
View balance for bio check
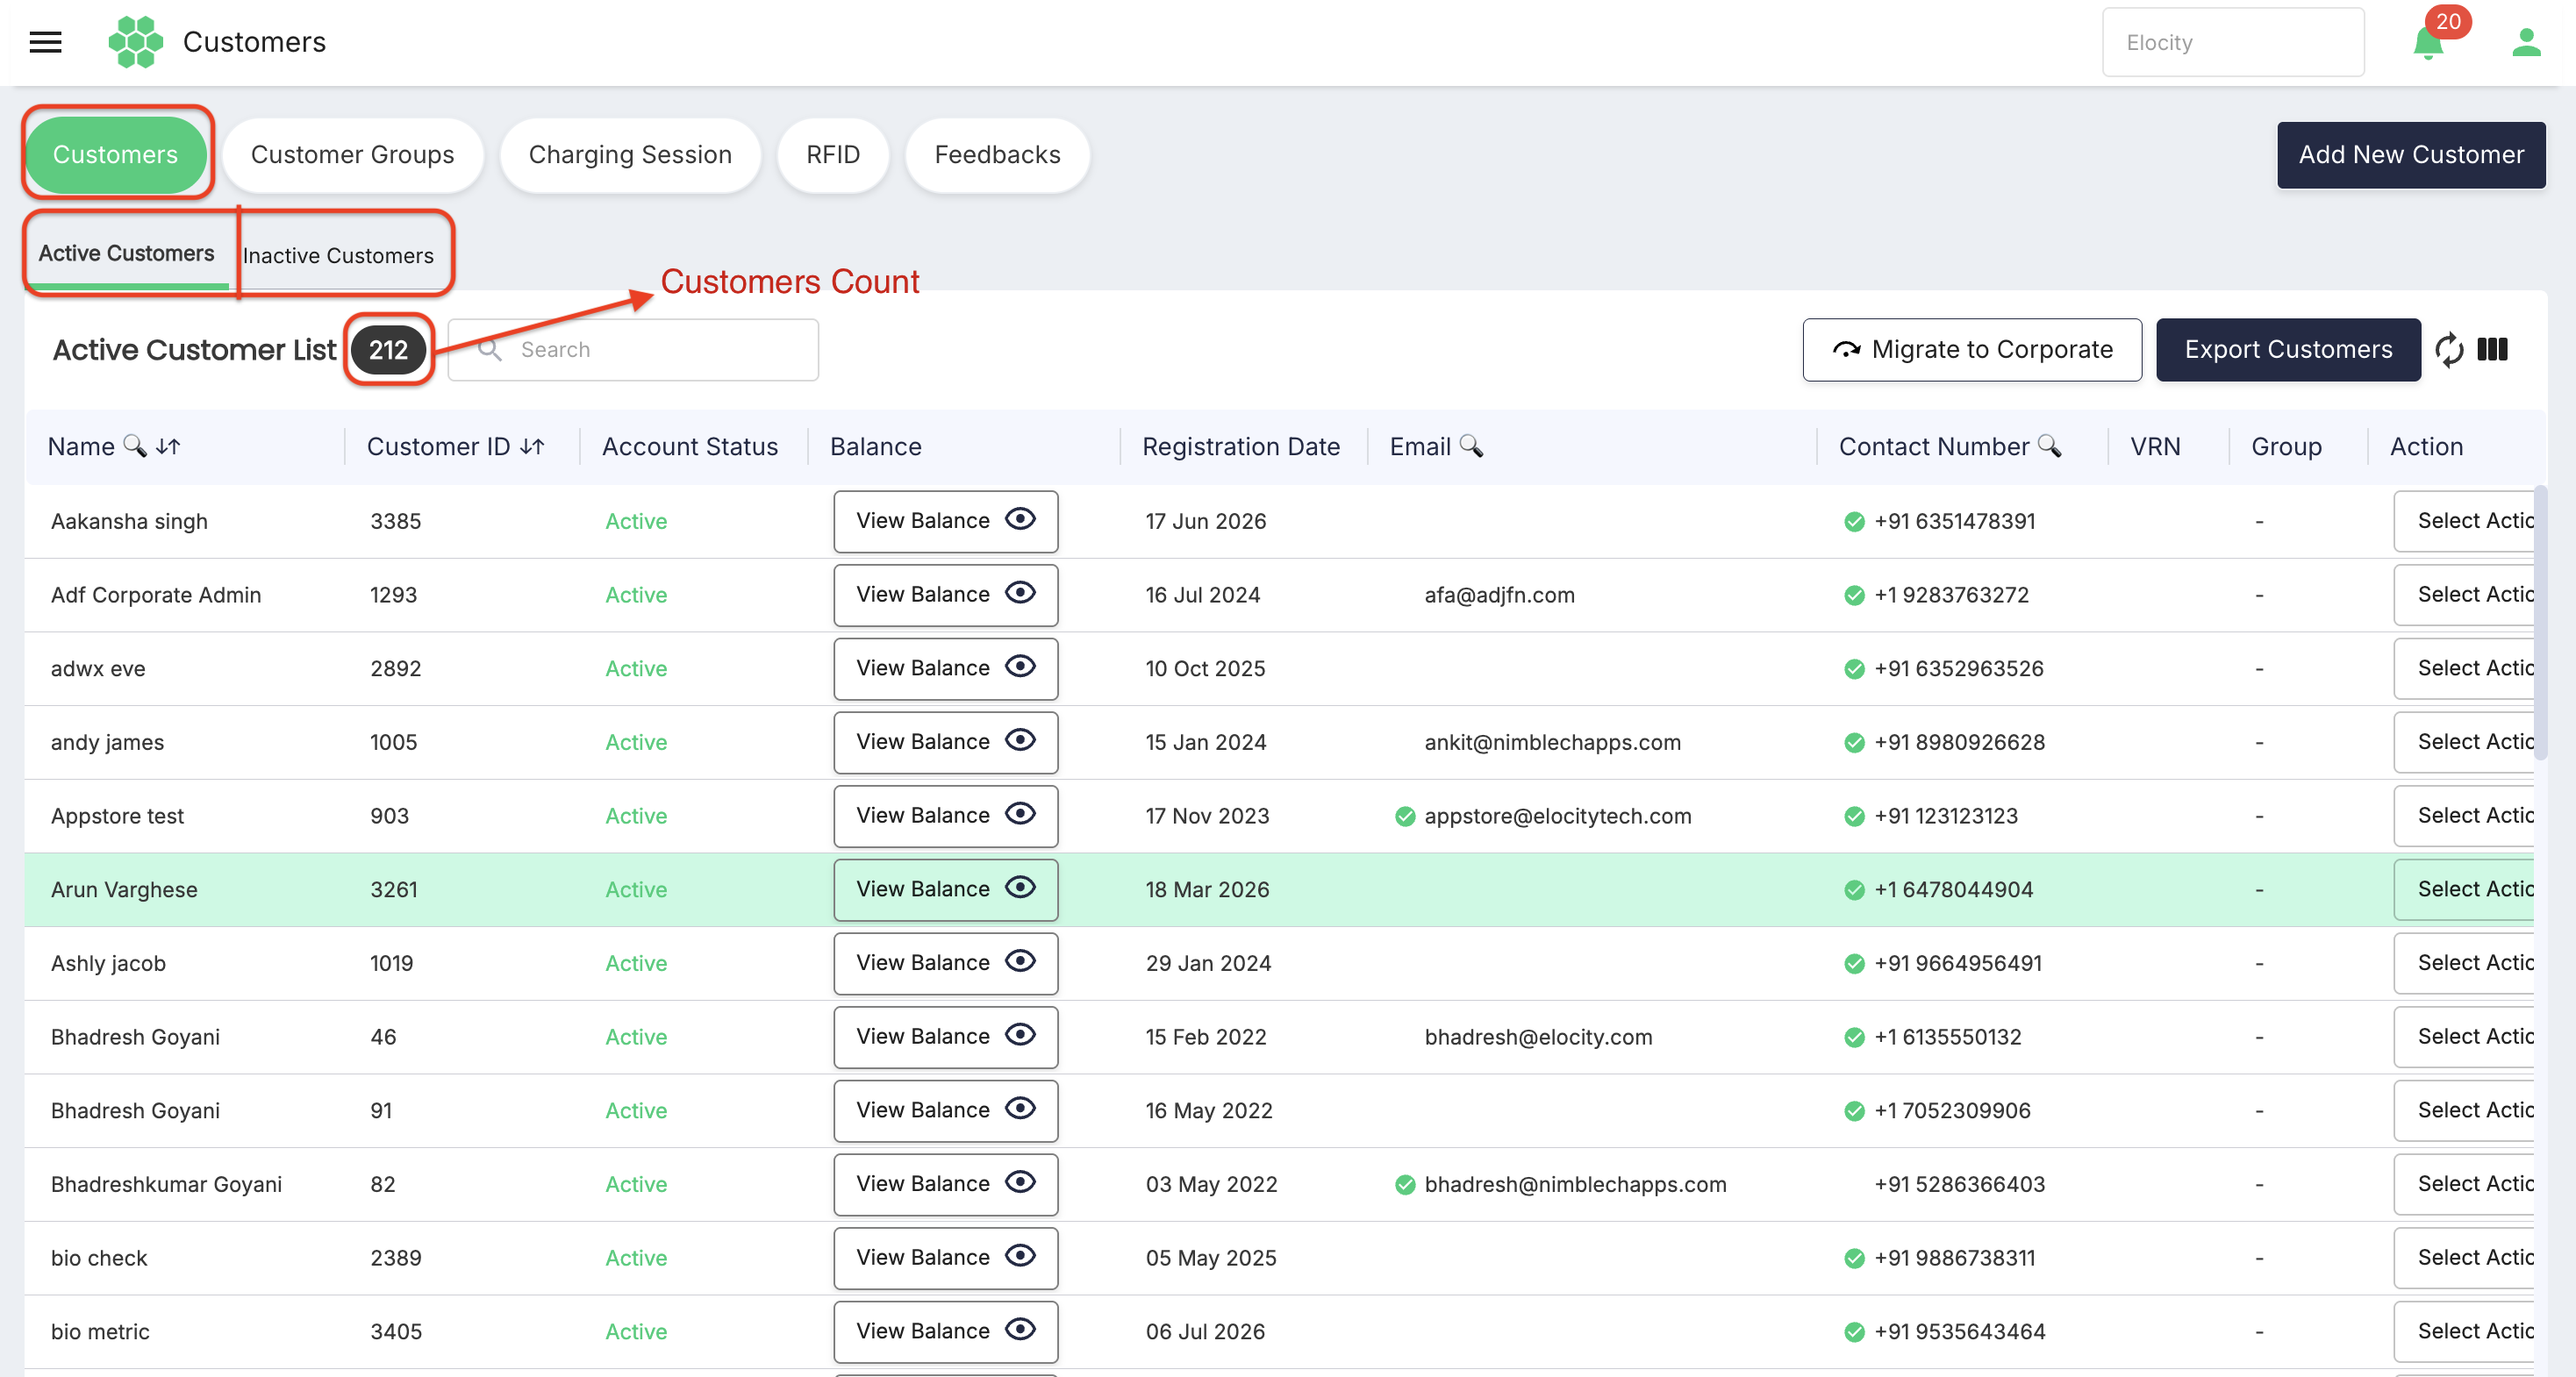click(945, 1258)
